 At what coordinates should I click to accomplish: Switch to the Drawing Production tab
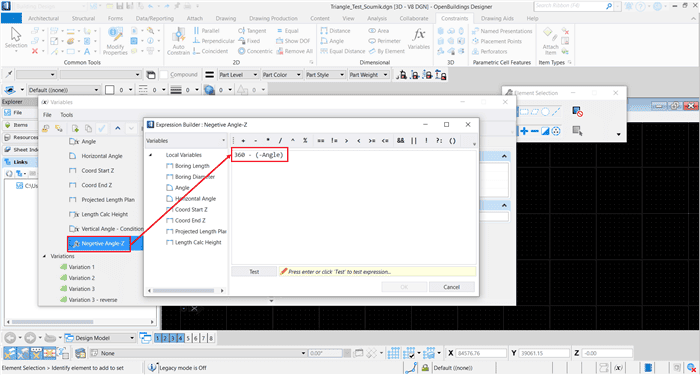click(x=273, y=18)
